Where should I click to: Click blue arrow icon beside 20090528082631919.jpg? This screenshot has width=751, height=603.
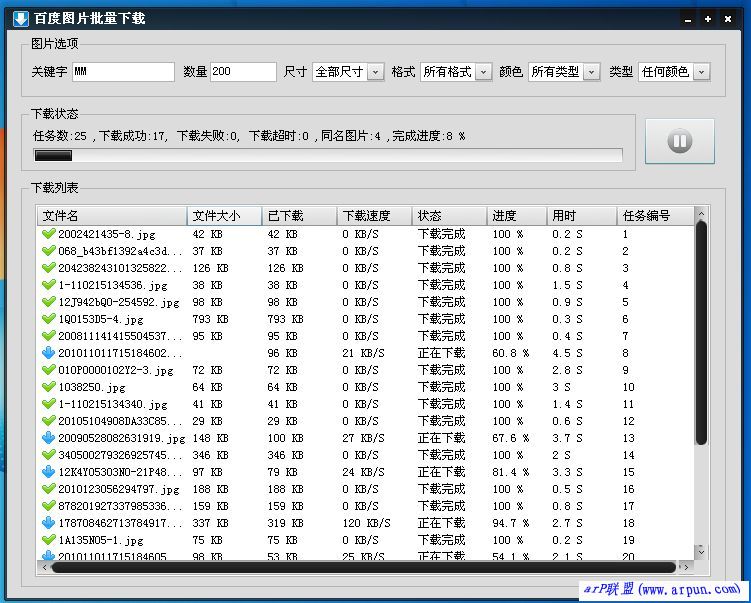pyautogui.click(x=48, y=438)
